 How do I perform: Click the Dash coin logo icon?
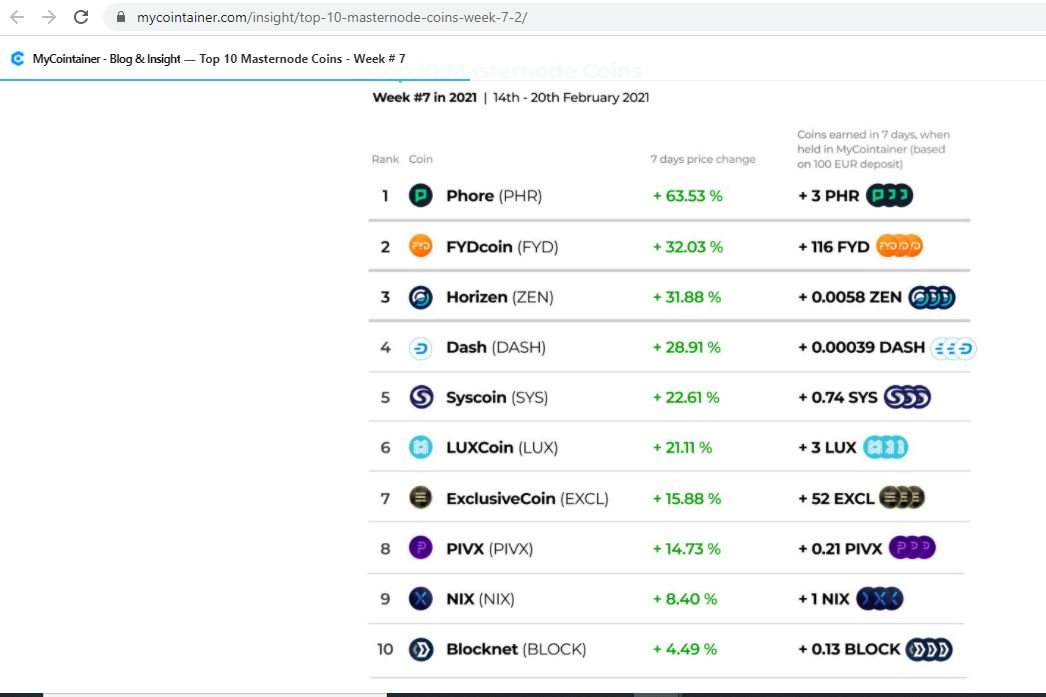(x=421, y=347)
